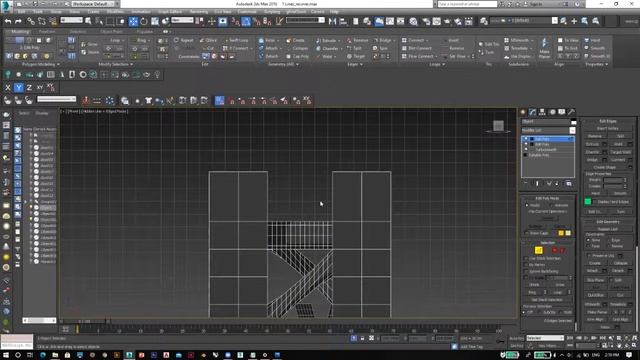Enable Use Stack Selection checkbox

tap(526, 258)
